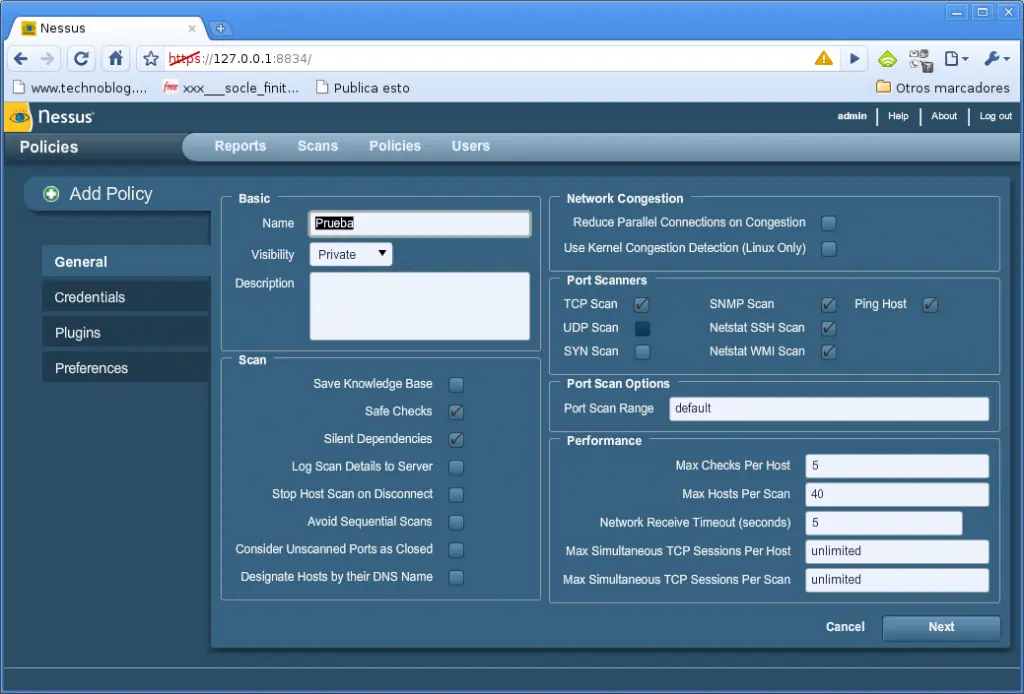Uncheck the SNMP Scan checkbox
Screen dimensions: 1024x694
pyautogui.click(x=828, y=305)
